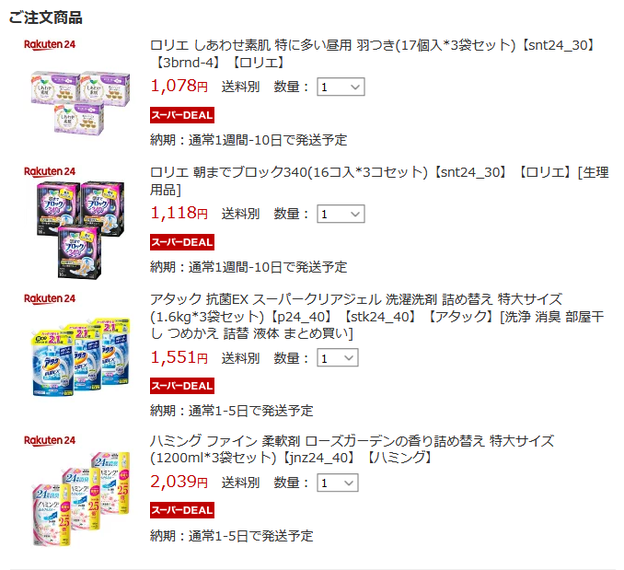Image resolution: width=624 pixels, height=570 pixels.
Task: Open the ロリエ 朝までブロック340 product title link
Action: coord(379,181)
